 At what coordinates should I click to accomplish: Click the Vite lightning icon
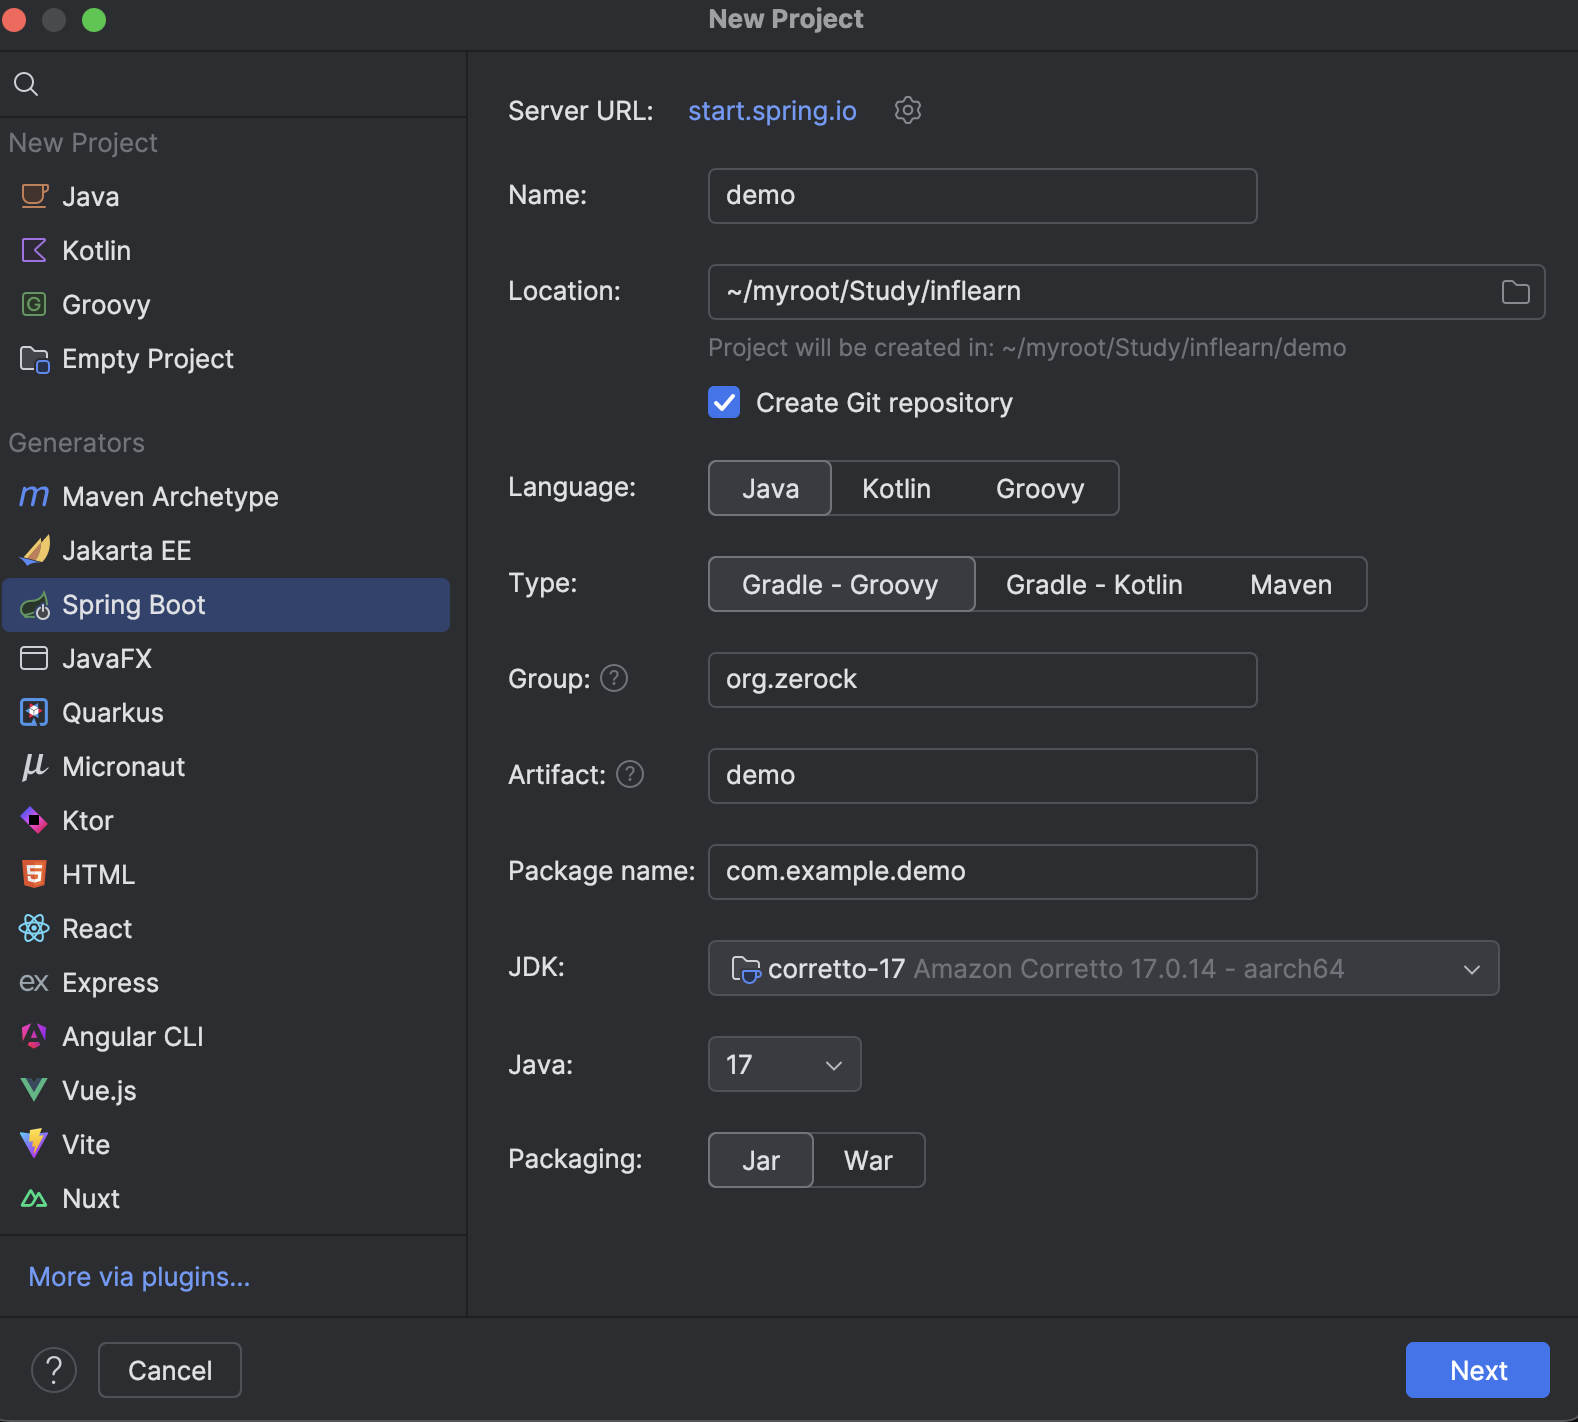coord(34,1144)
